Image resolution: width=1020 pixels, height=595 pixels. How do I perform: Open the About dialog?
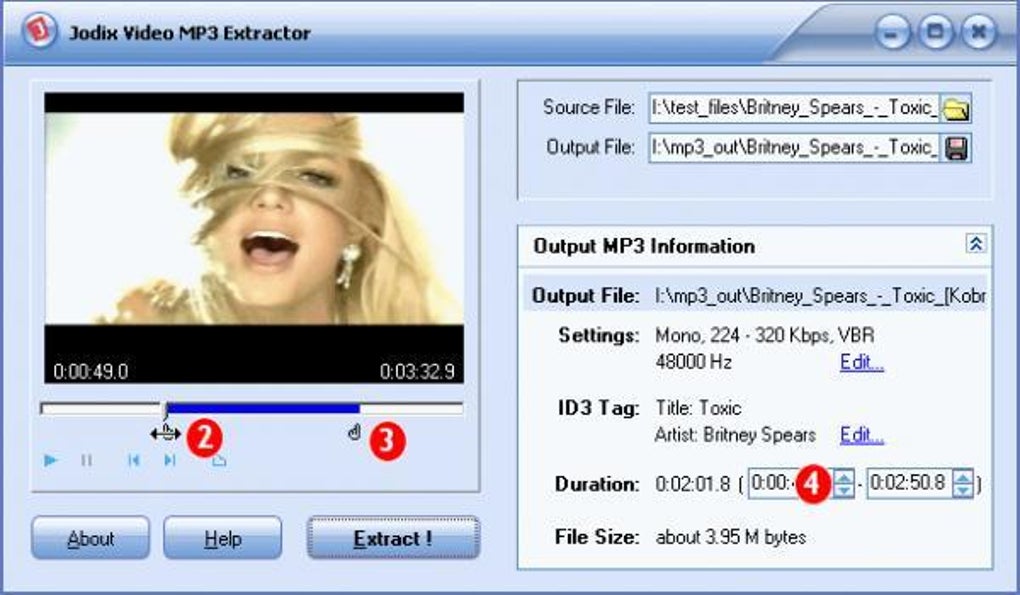pyautogui.click(x=90, y=538)
